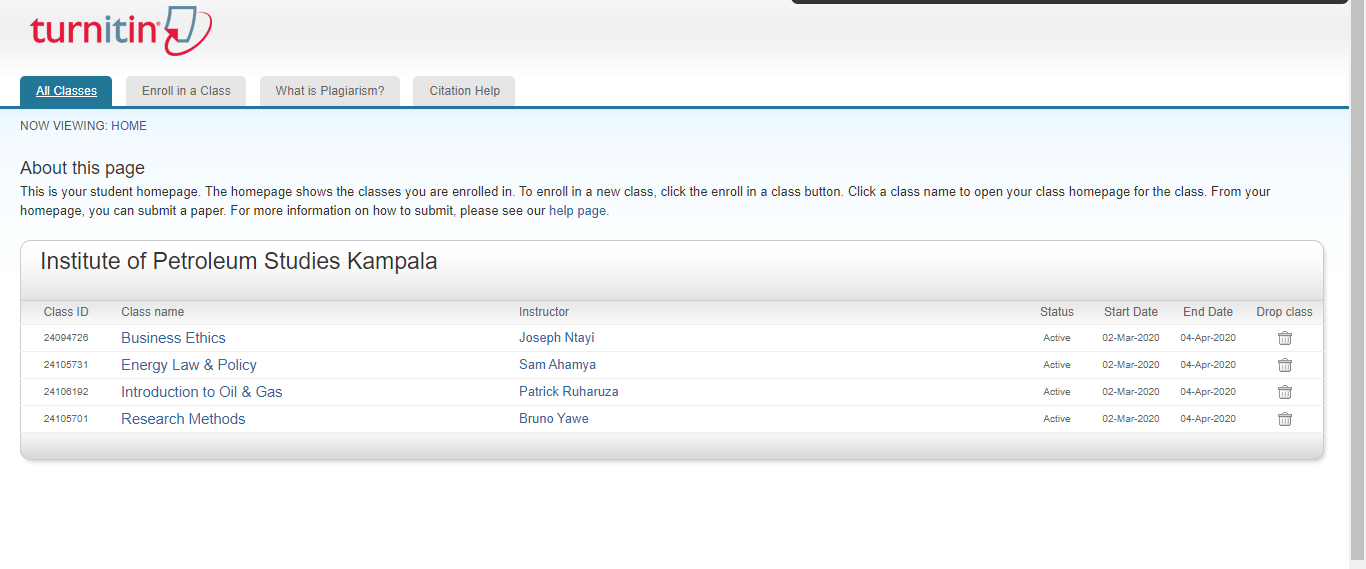
Task: Go to the Citation Help tab
Action: tap(464, 91)
